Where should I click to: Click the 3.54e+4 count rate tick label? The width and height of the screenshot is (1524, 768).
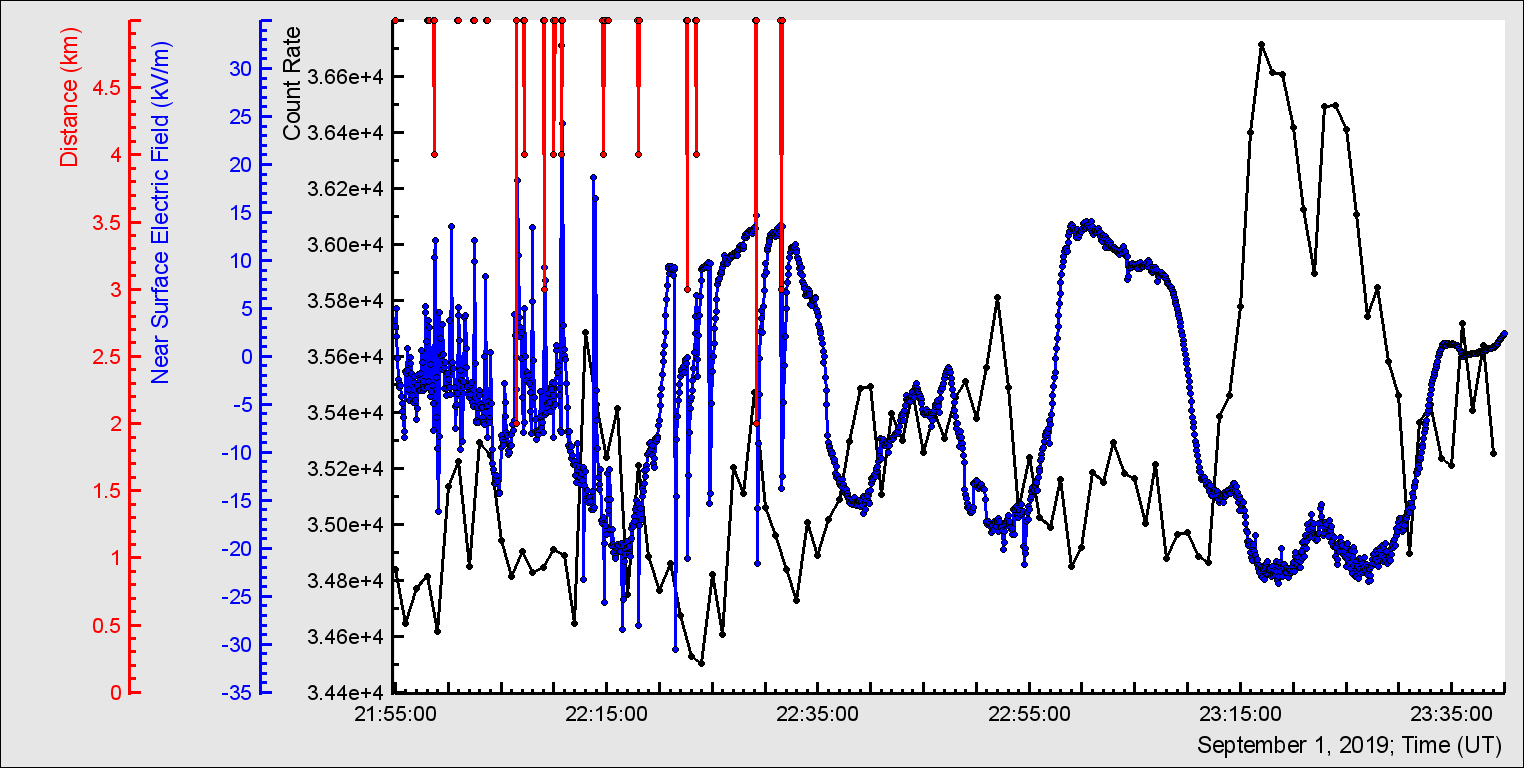tap(344, 413)
